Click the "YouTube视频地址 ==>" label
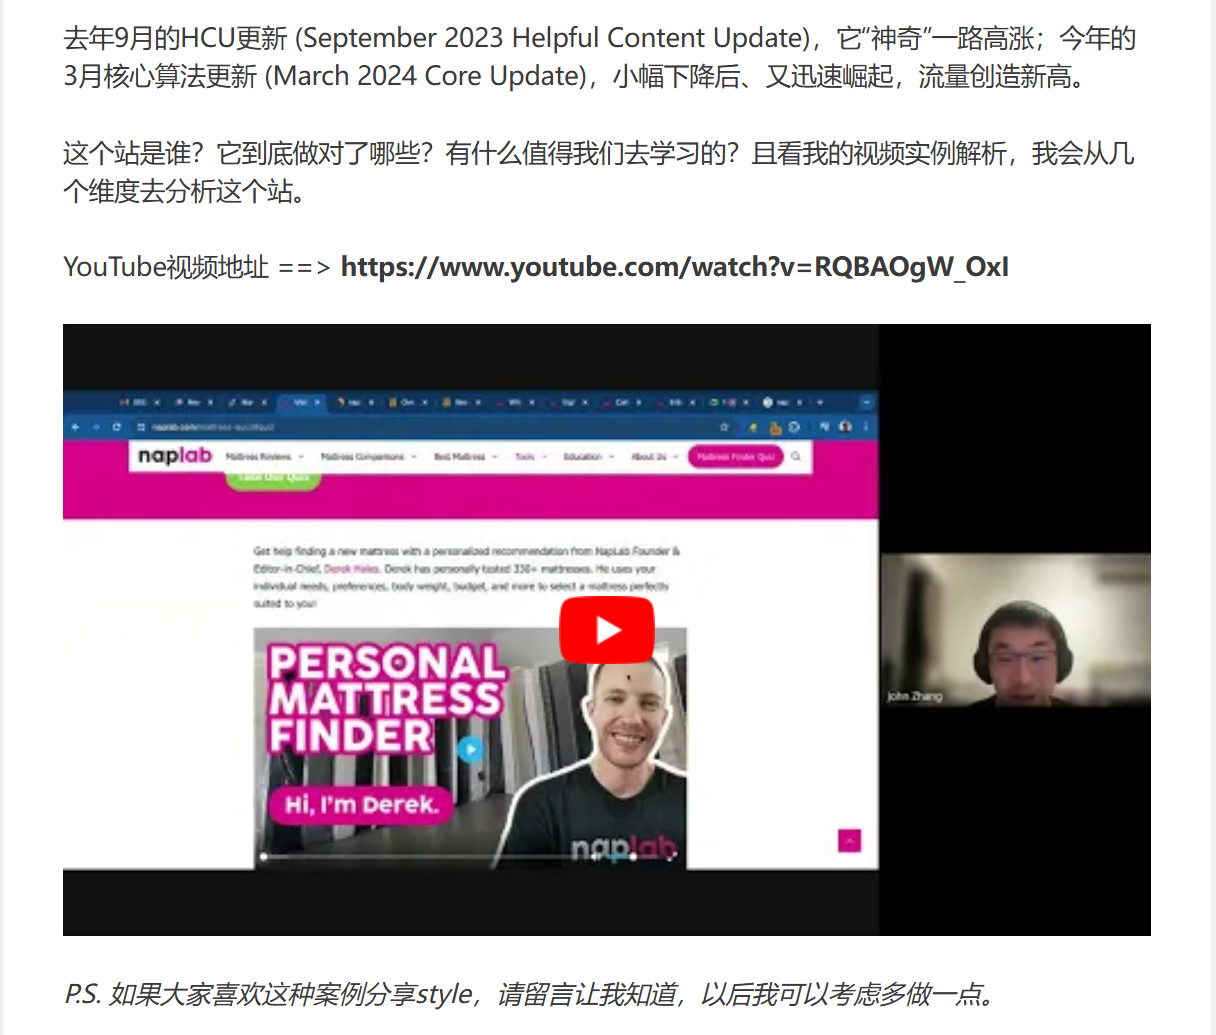Screen dimensions: 1216x1035 [x=197, y=267]
